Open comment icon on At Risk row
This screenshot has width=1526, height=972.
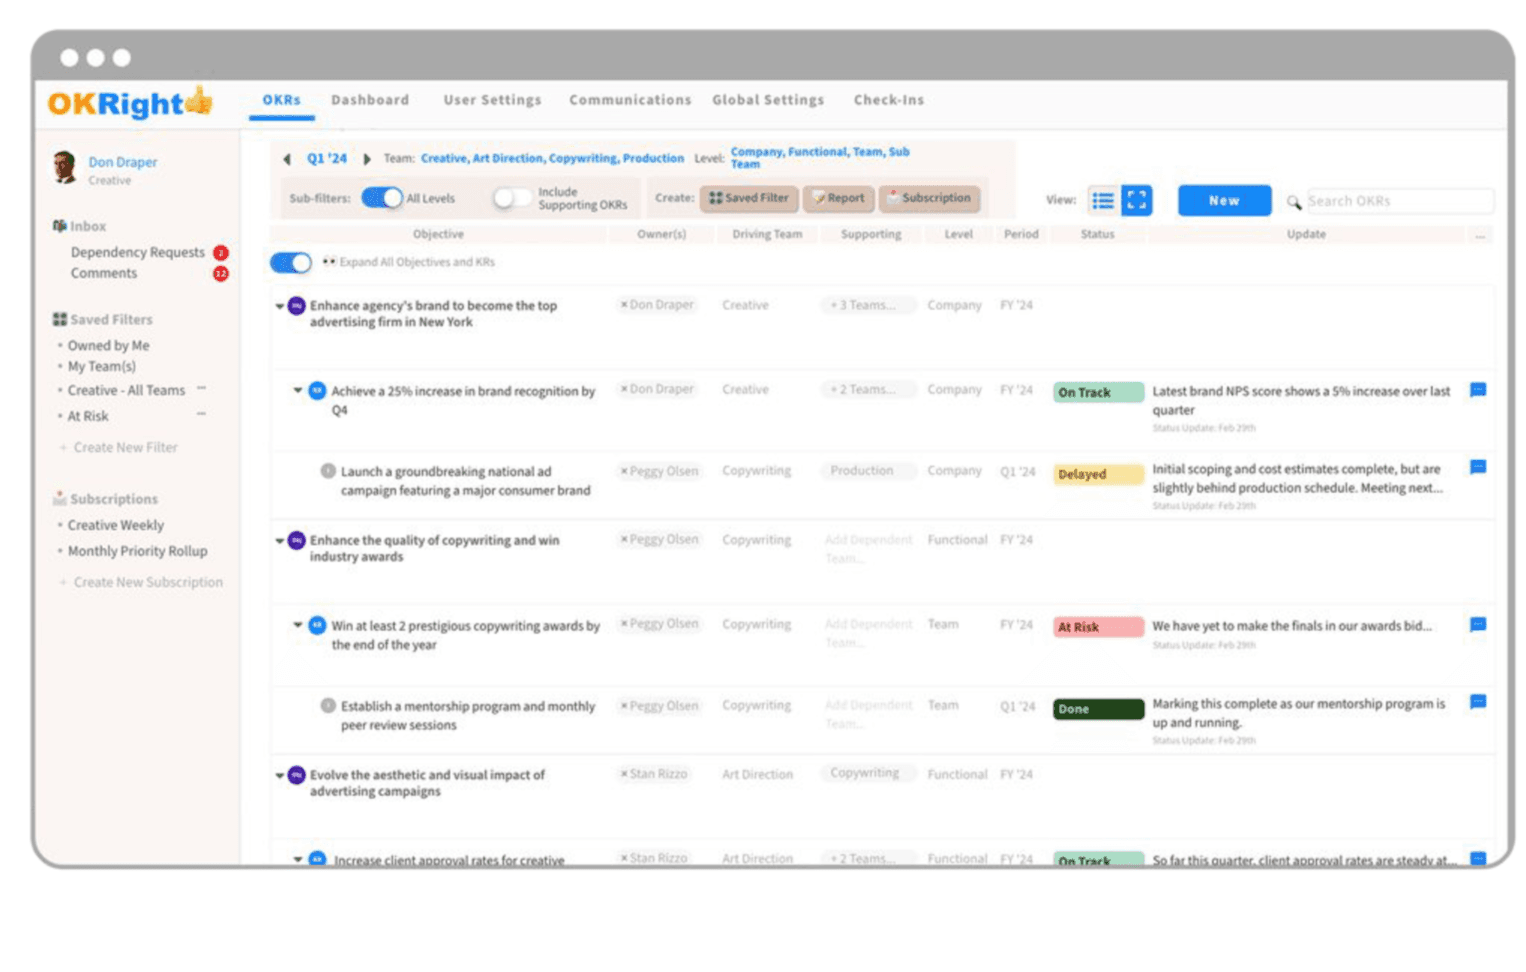(1478, 625)
